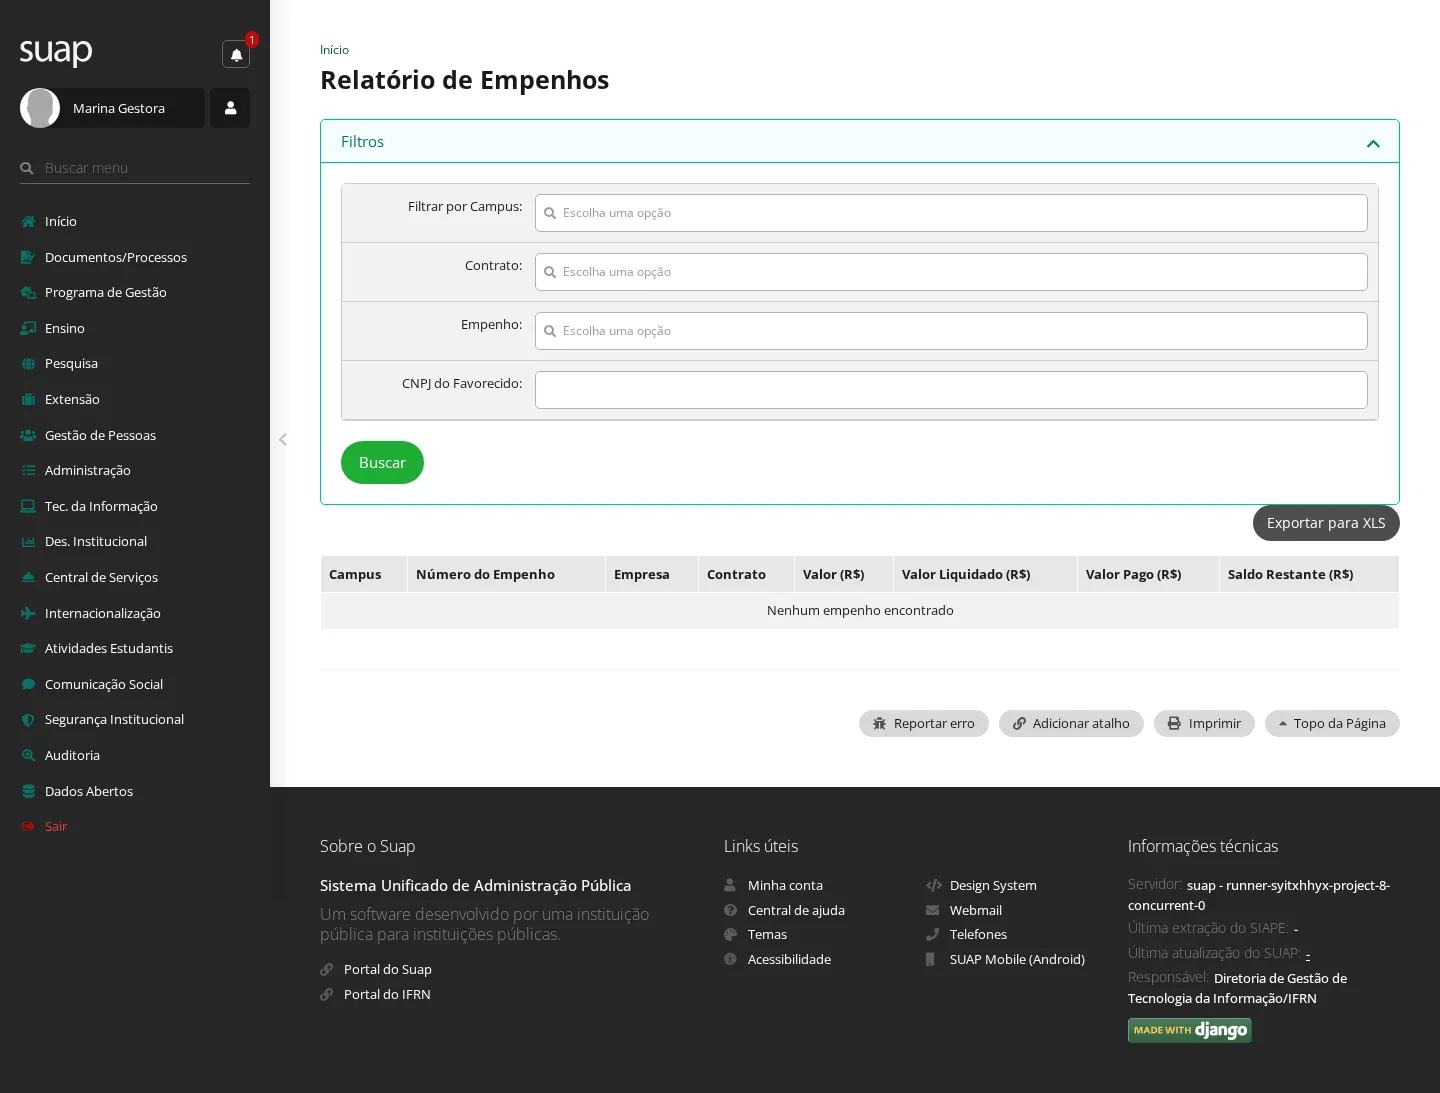Open Central de Serviços menu

(x=135, y=577)
